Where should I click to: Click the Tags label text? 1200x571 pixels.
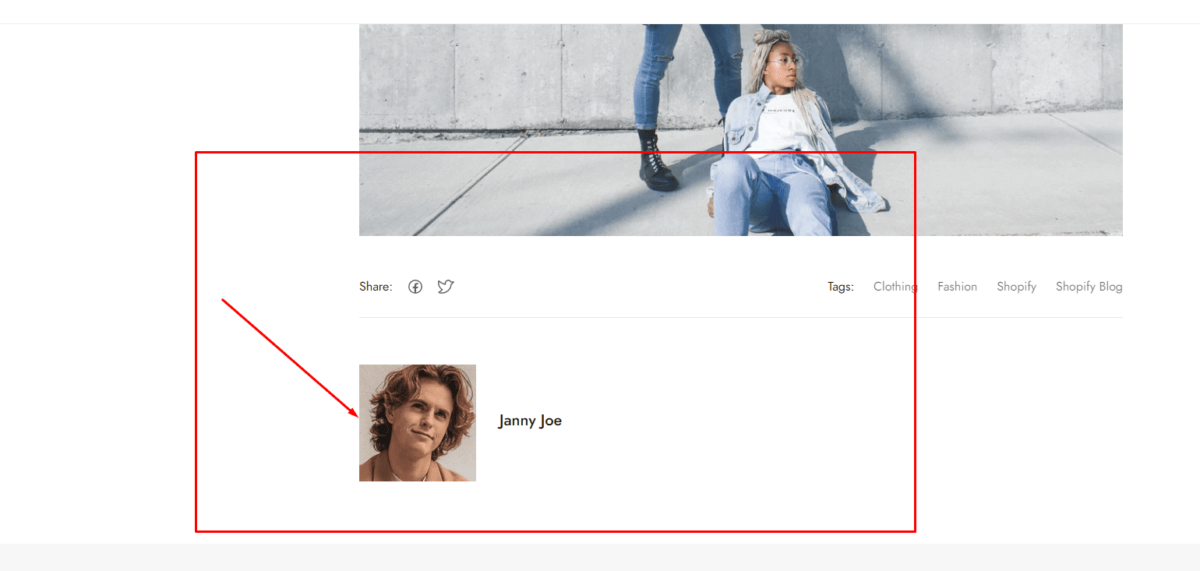pyautogui.click(x=840, y=287)
